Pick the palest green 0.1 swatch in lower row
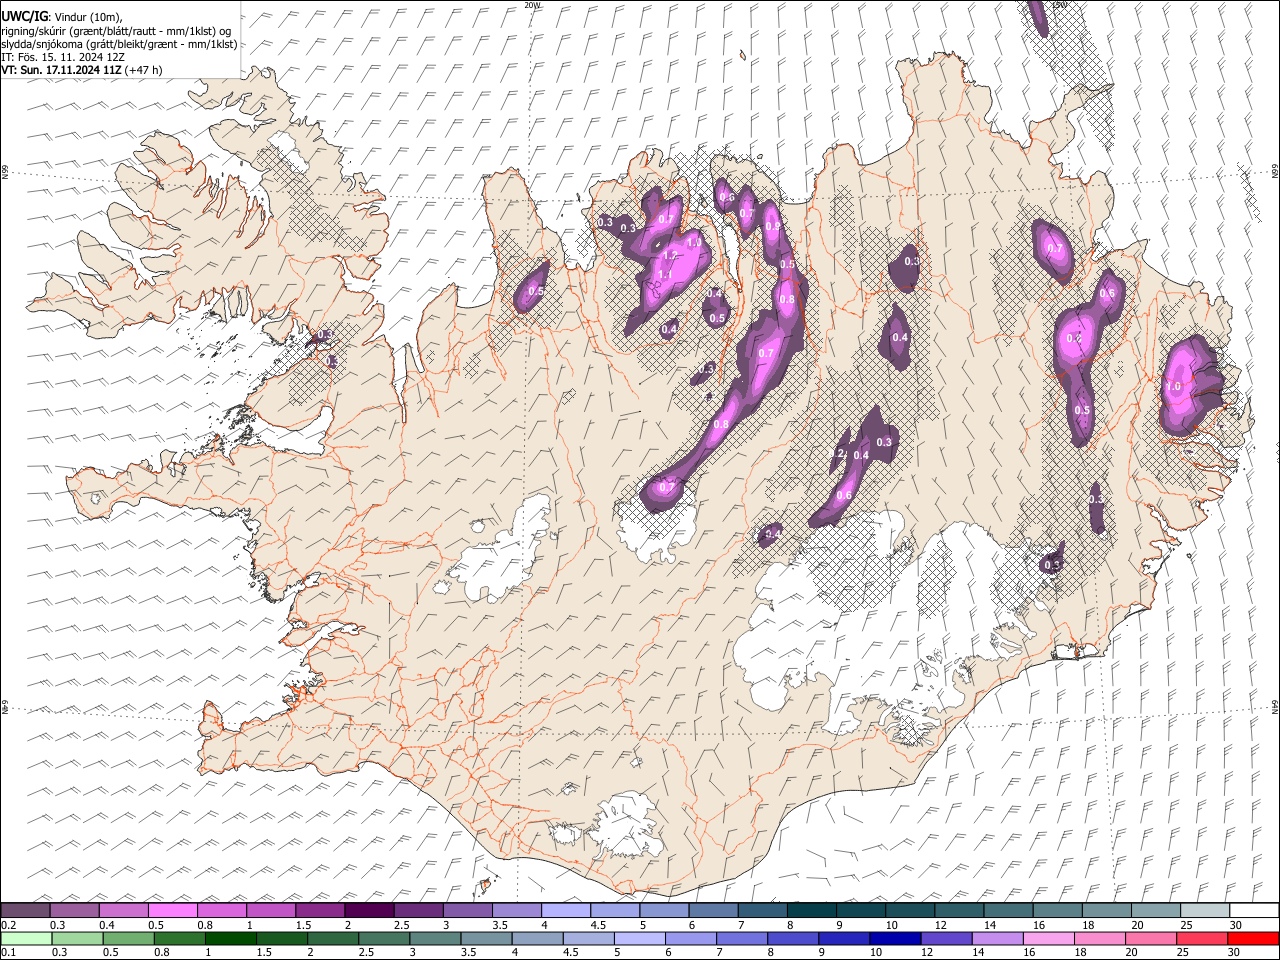This screenshot has height=960, width=1280. click(27, 938)
